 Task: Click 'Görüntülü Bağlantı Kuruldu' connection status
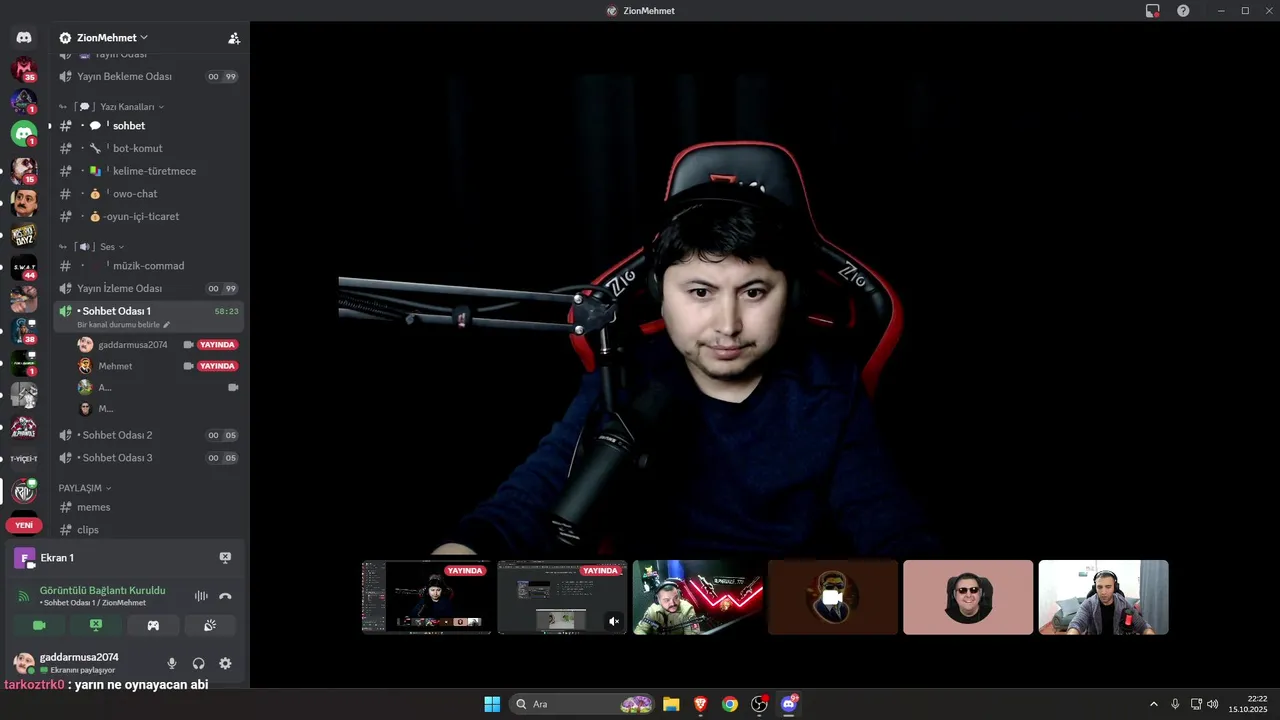tap(102, 590)
